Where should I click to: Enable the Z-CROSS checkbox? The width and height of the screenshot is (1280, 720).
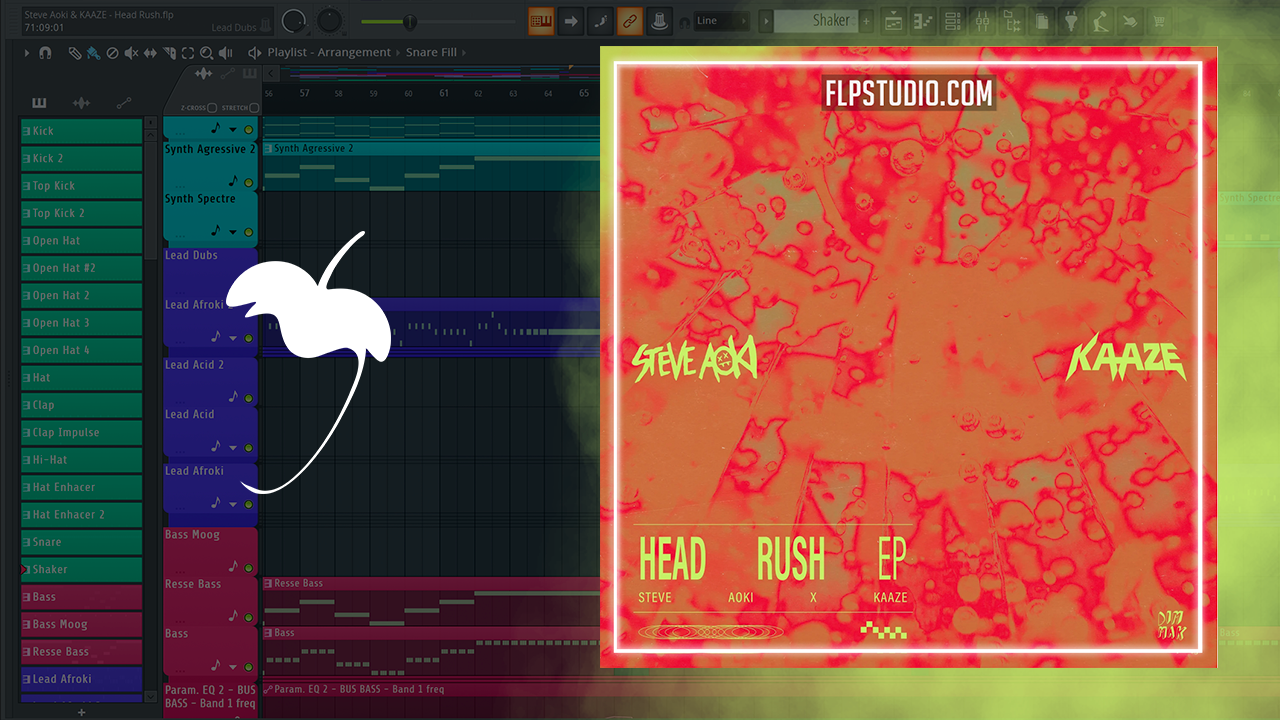[212, 108]
